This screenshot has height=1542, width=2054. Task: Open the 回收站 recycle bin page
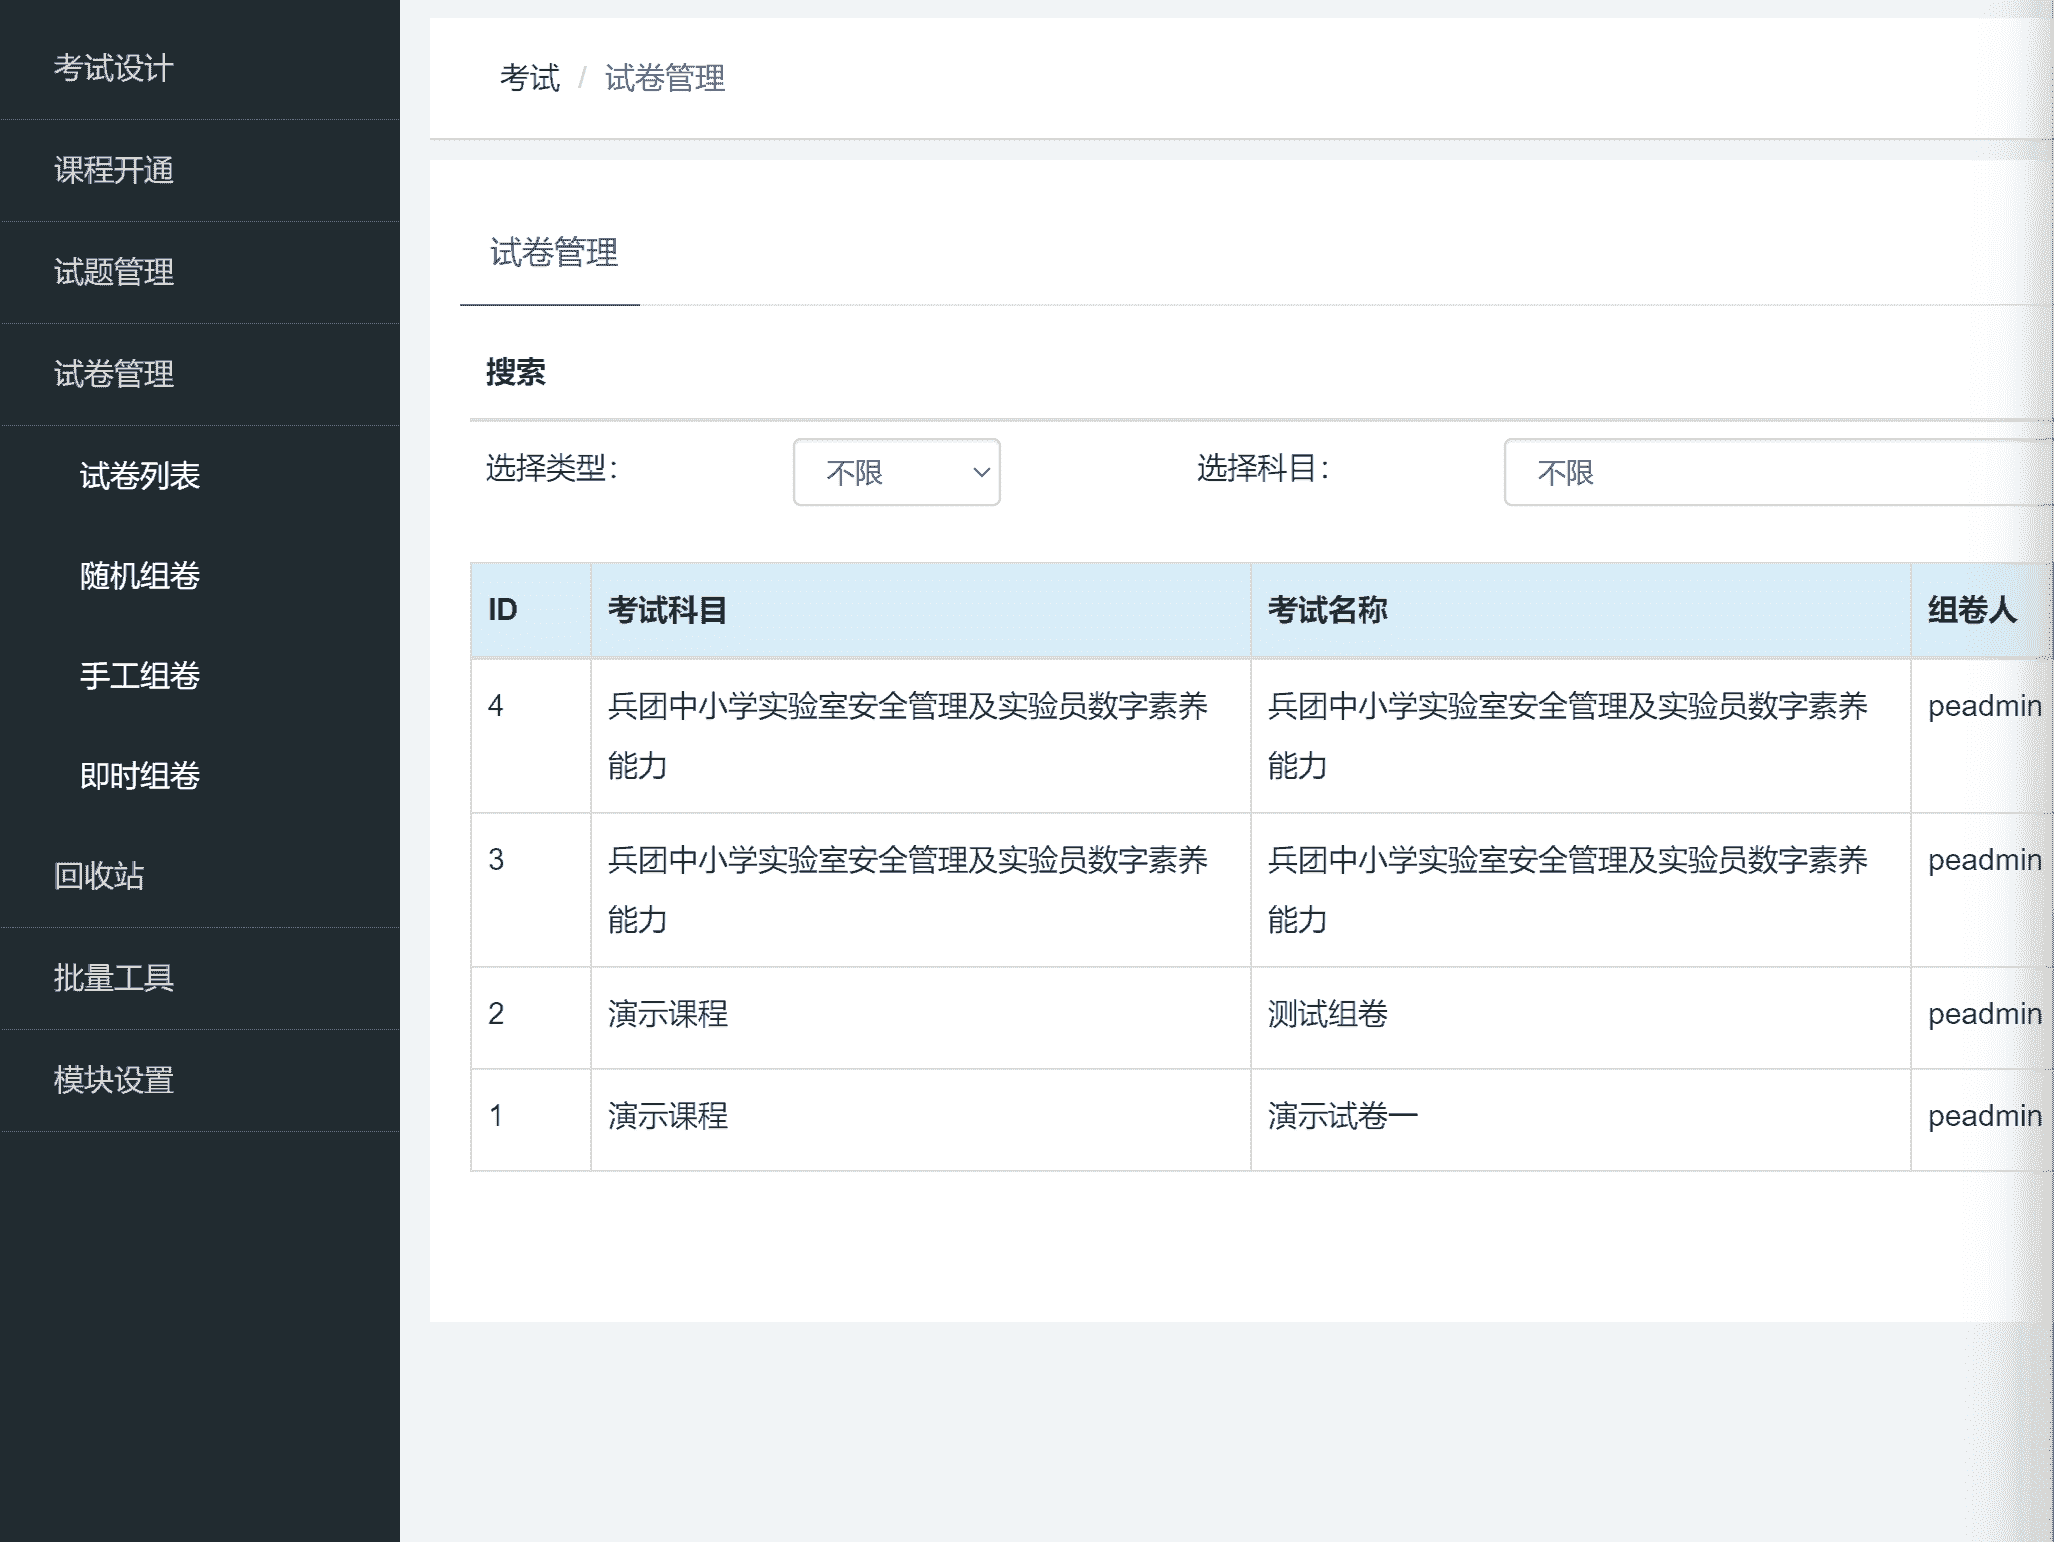click(x=99, y=876)
